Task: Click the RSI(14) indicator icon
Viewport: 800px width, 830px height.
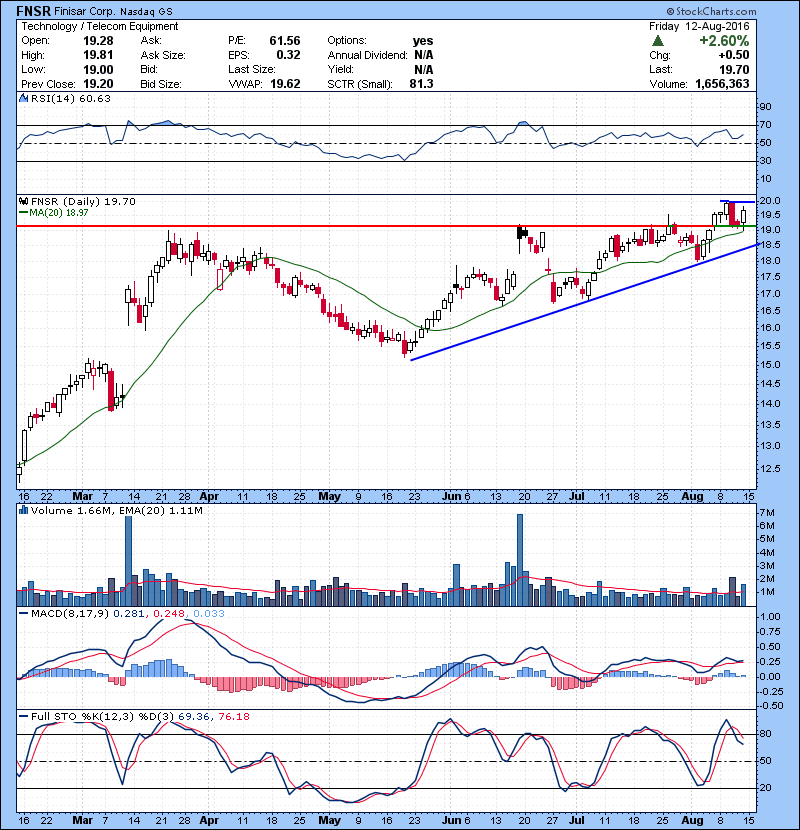Action: [x=23, y=98]
